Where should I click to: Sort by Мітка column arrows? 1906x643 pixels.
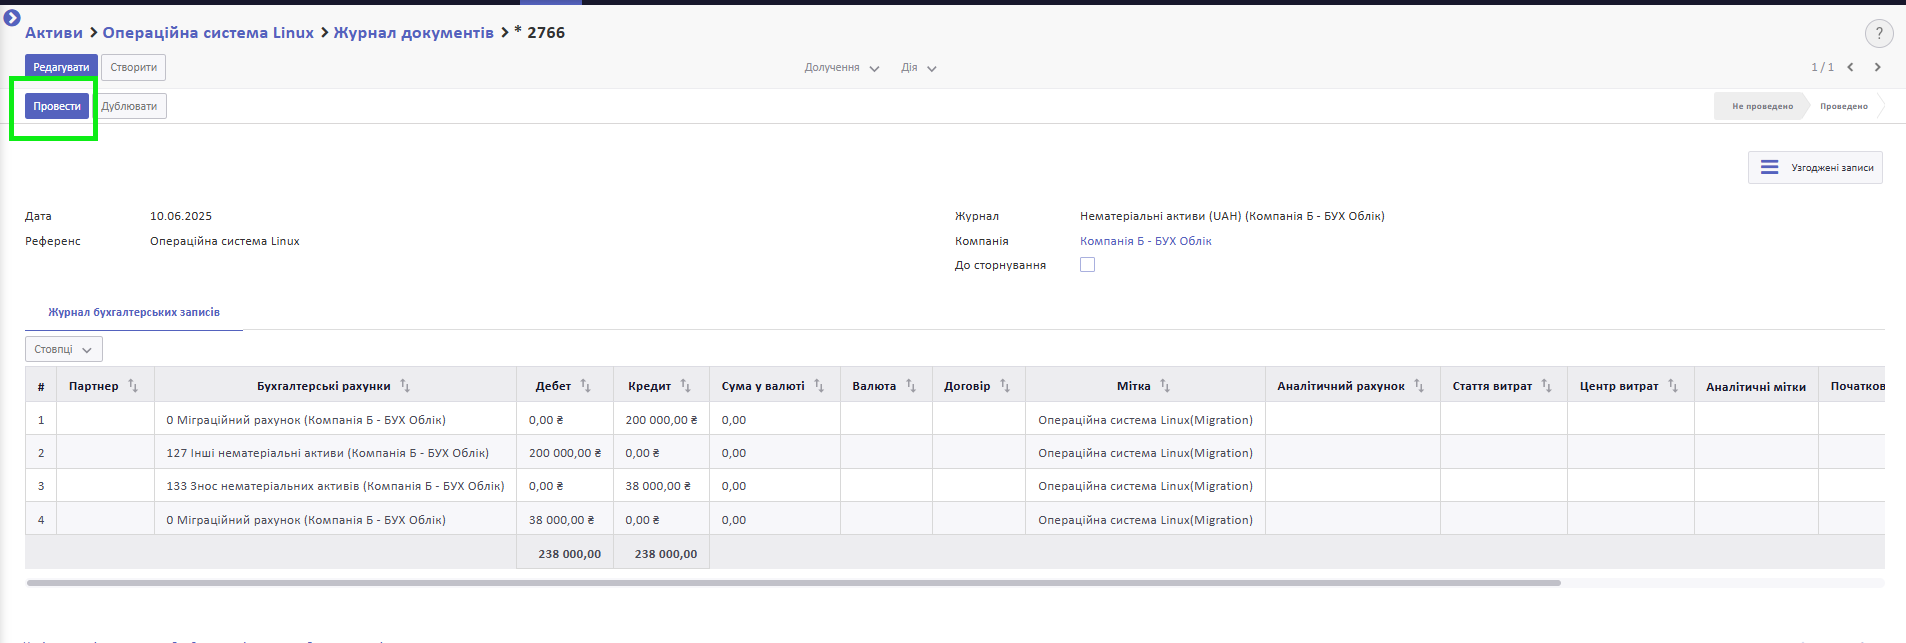pyautogui.click(x=1165, y=386)
